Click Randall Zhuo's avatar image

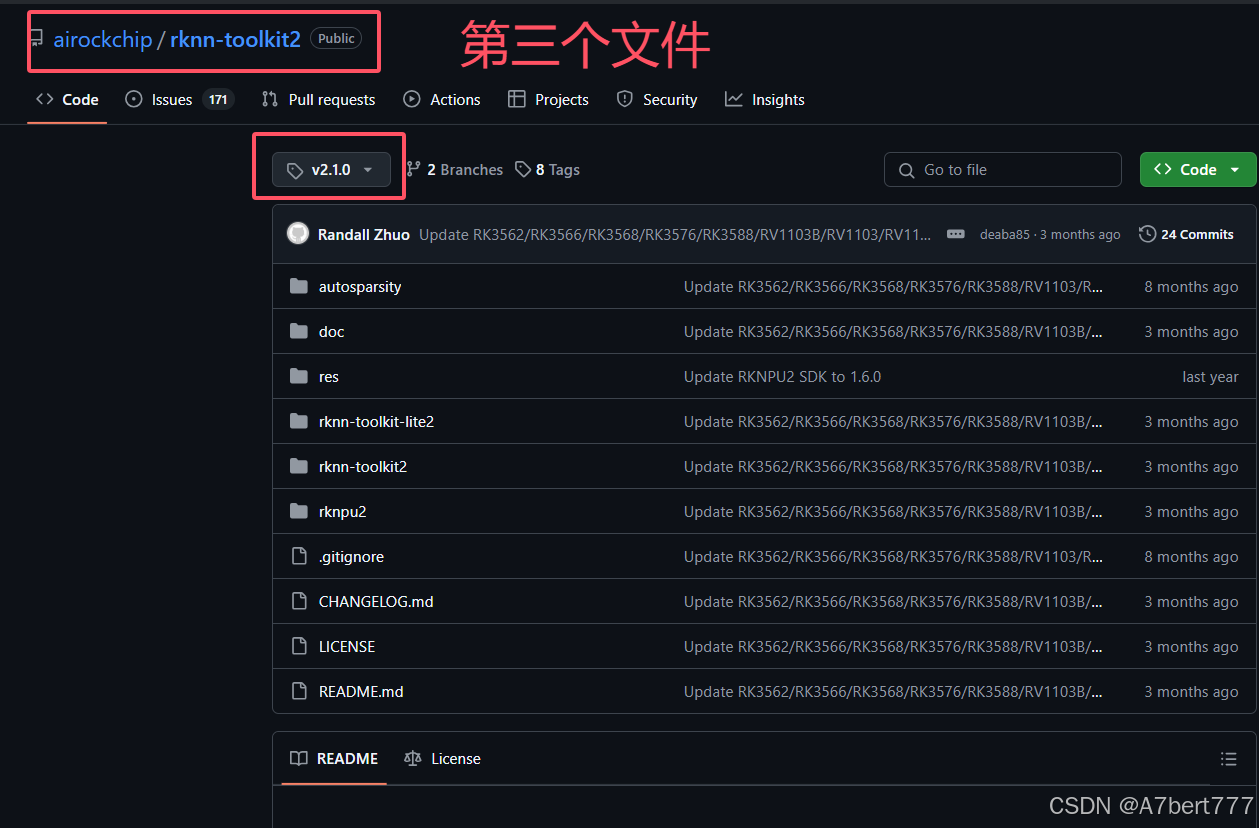[298, 234]
